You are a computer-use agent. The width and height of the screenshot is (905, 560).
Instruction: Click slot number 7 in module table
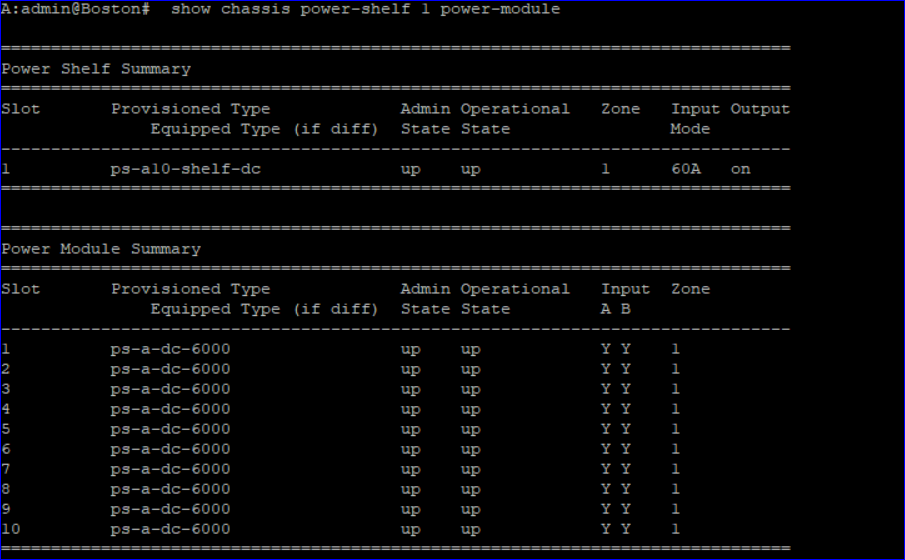[6, 469]
